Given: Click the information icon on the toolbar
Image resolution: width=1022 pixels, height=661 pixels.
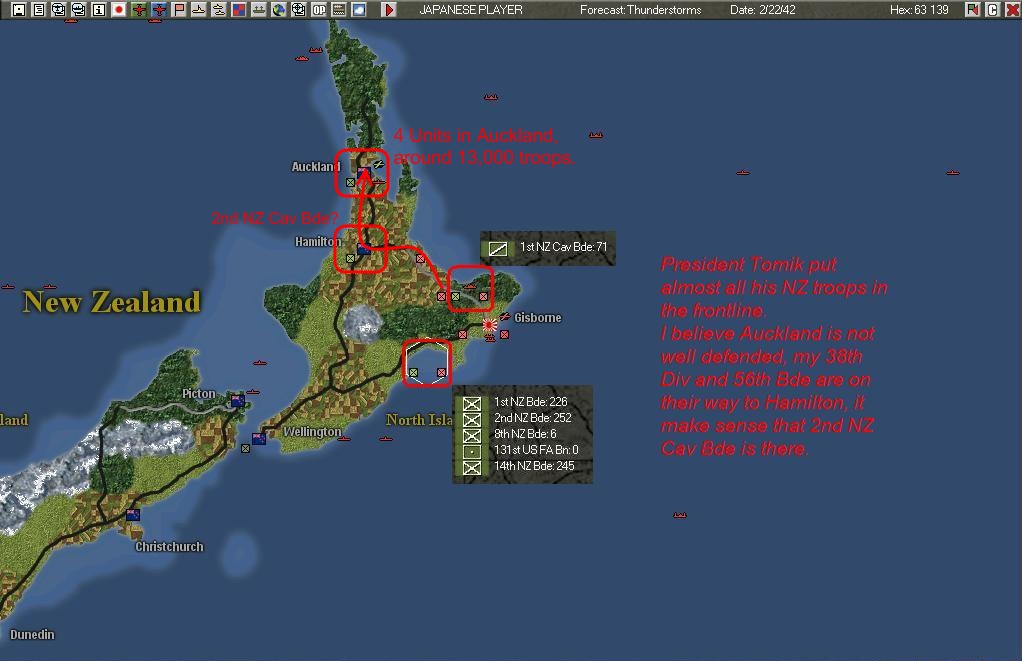Looking at the screenshot, I should pos(99,9).
